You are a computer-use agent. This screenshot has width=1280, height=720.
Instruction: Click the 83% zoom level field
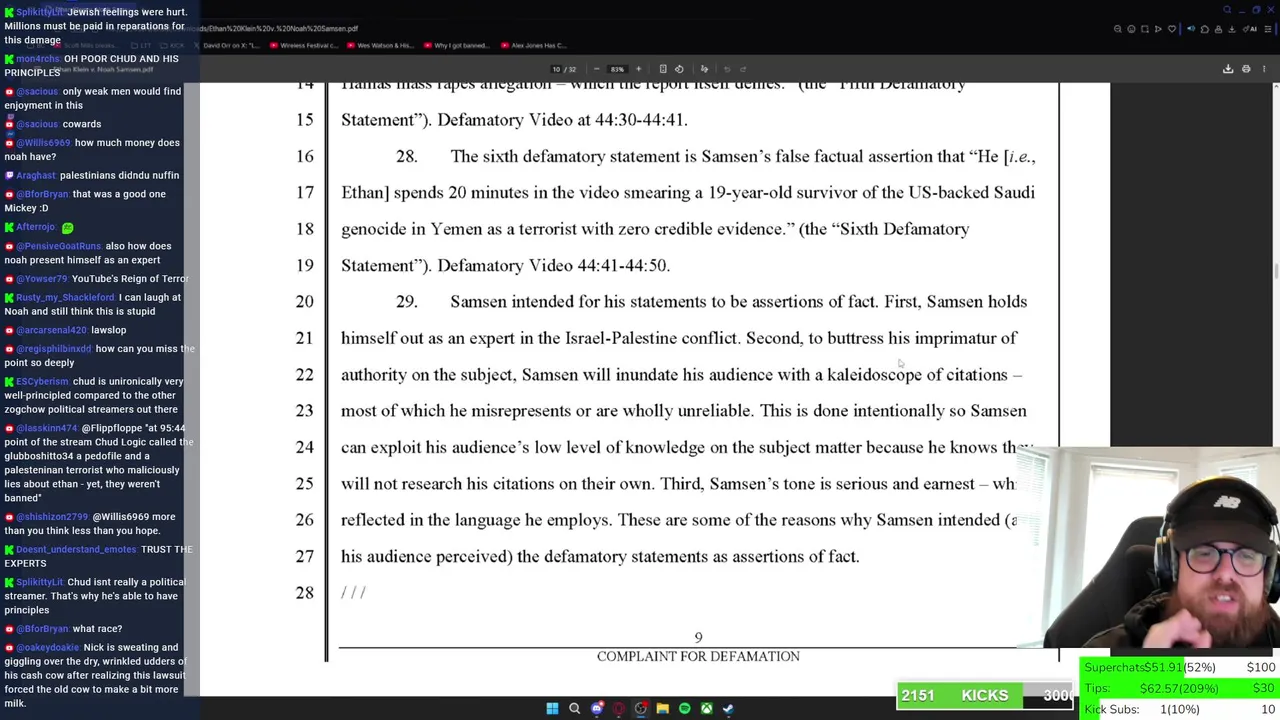[x=617, y=69]
